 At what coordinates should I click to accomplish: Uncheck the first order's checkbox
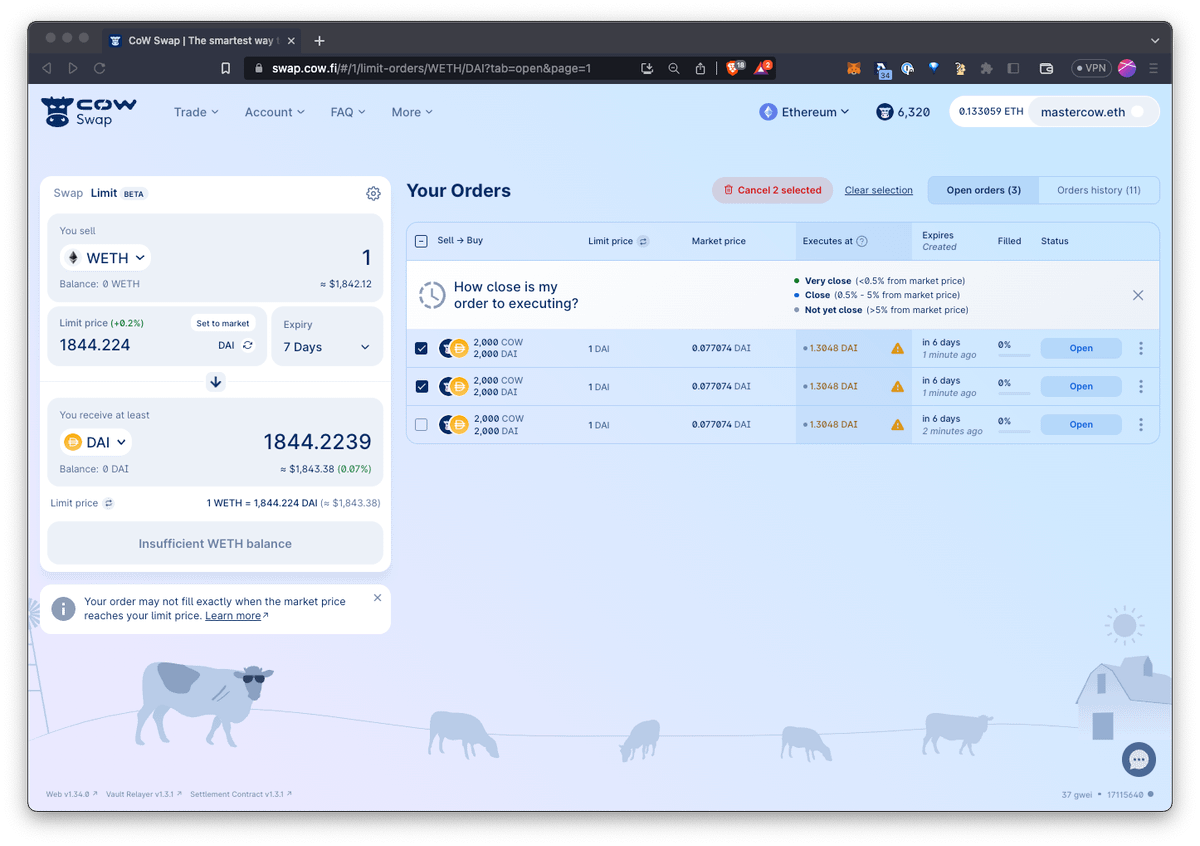pos(421,347)
